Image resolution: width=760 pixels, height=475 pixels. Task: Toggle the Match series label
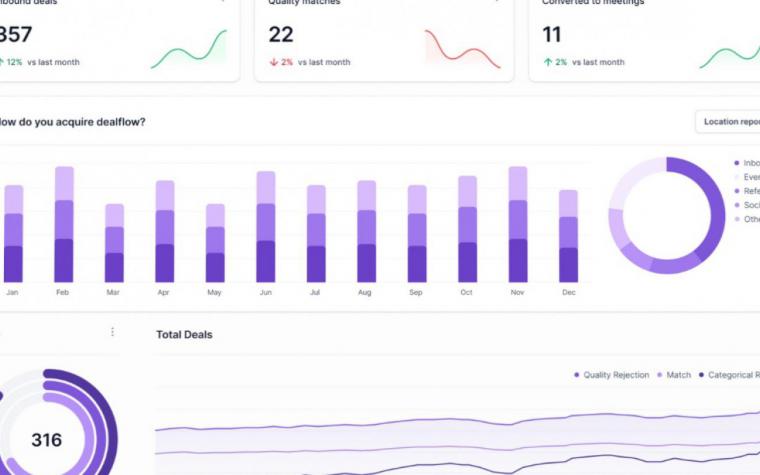(x=679, y=375)
